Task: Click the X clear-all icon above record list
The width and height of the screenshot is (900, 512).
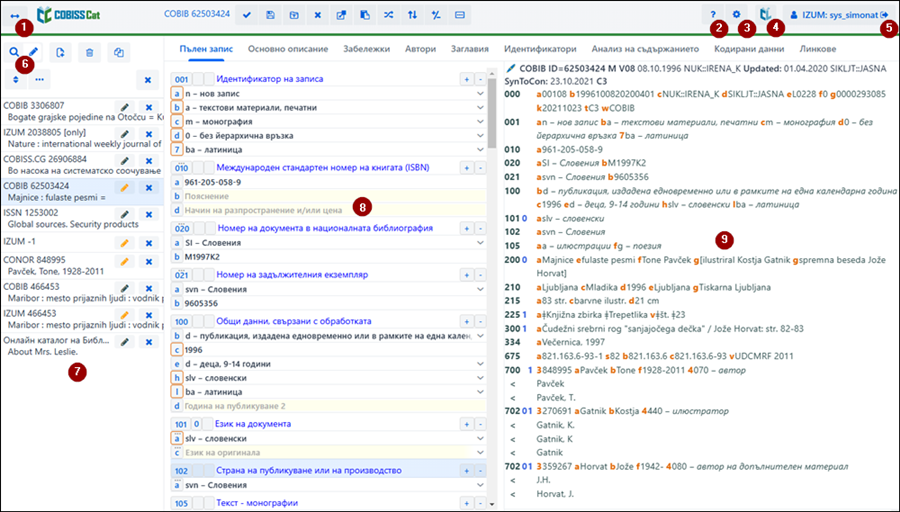Action: pos(148,80)
